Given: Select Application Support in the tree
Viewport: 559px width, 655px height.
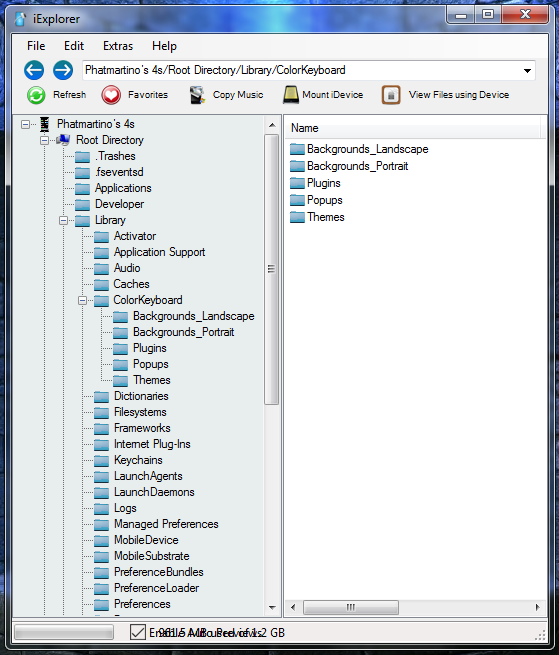Looking at the screenshot, I should [x=159, y=252].
